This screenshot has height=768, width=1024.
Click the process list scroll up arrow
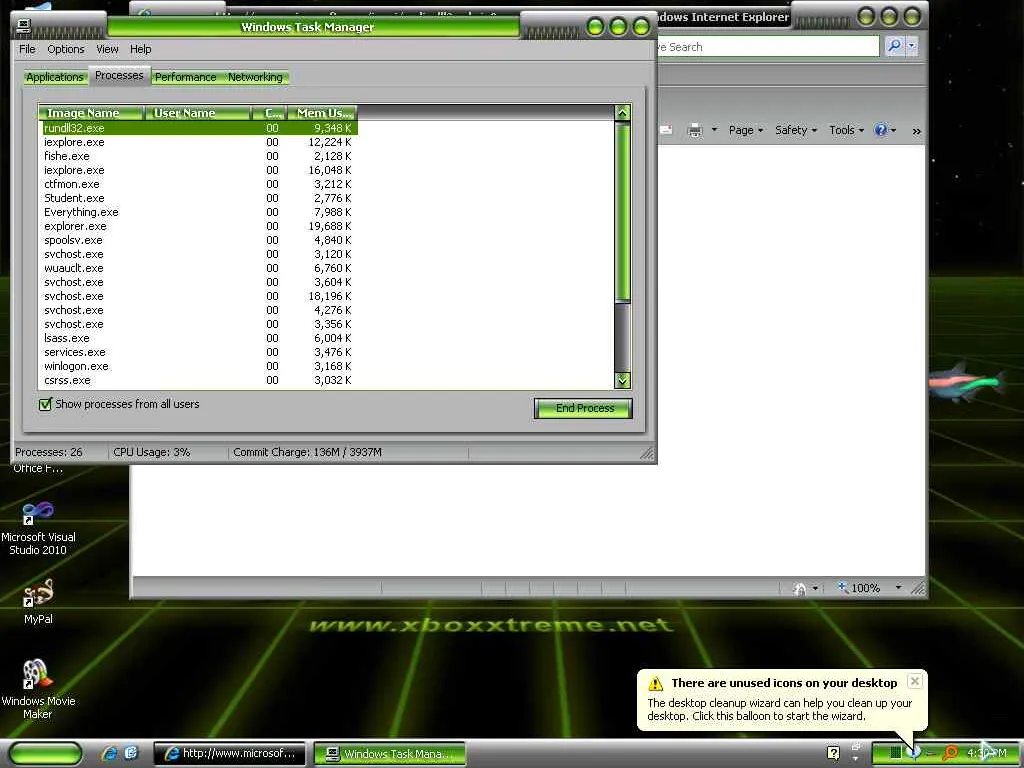pos(622,113)
